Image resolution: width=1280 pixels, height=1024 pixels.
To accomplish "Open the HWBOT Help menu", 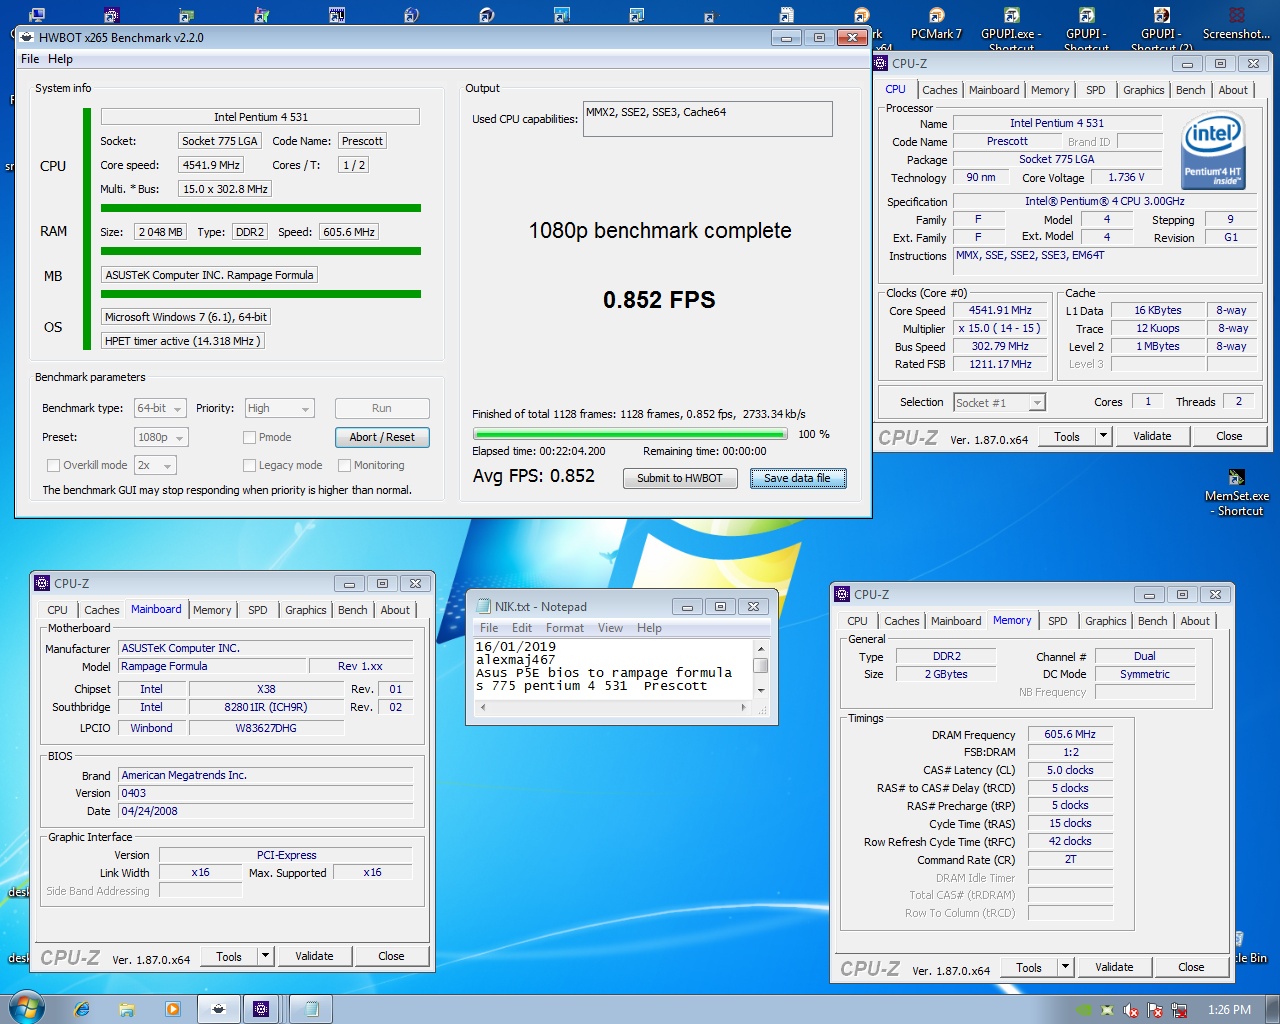I will pyautogui.click(x=60, y=59).
